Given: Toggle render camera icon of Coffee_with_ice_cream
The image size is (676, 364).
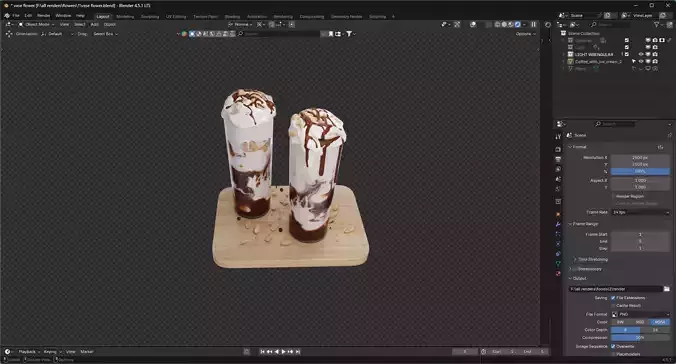Looking at the screenshot, I should 655,61.
